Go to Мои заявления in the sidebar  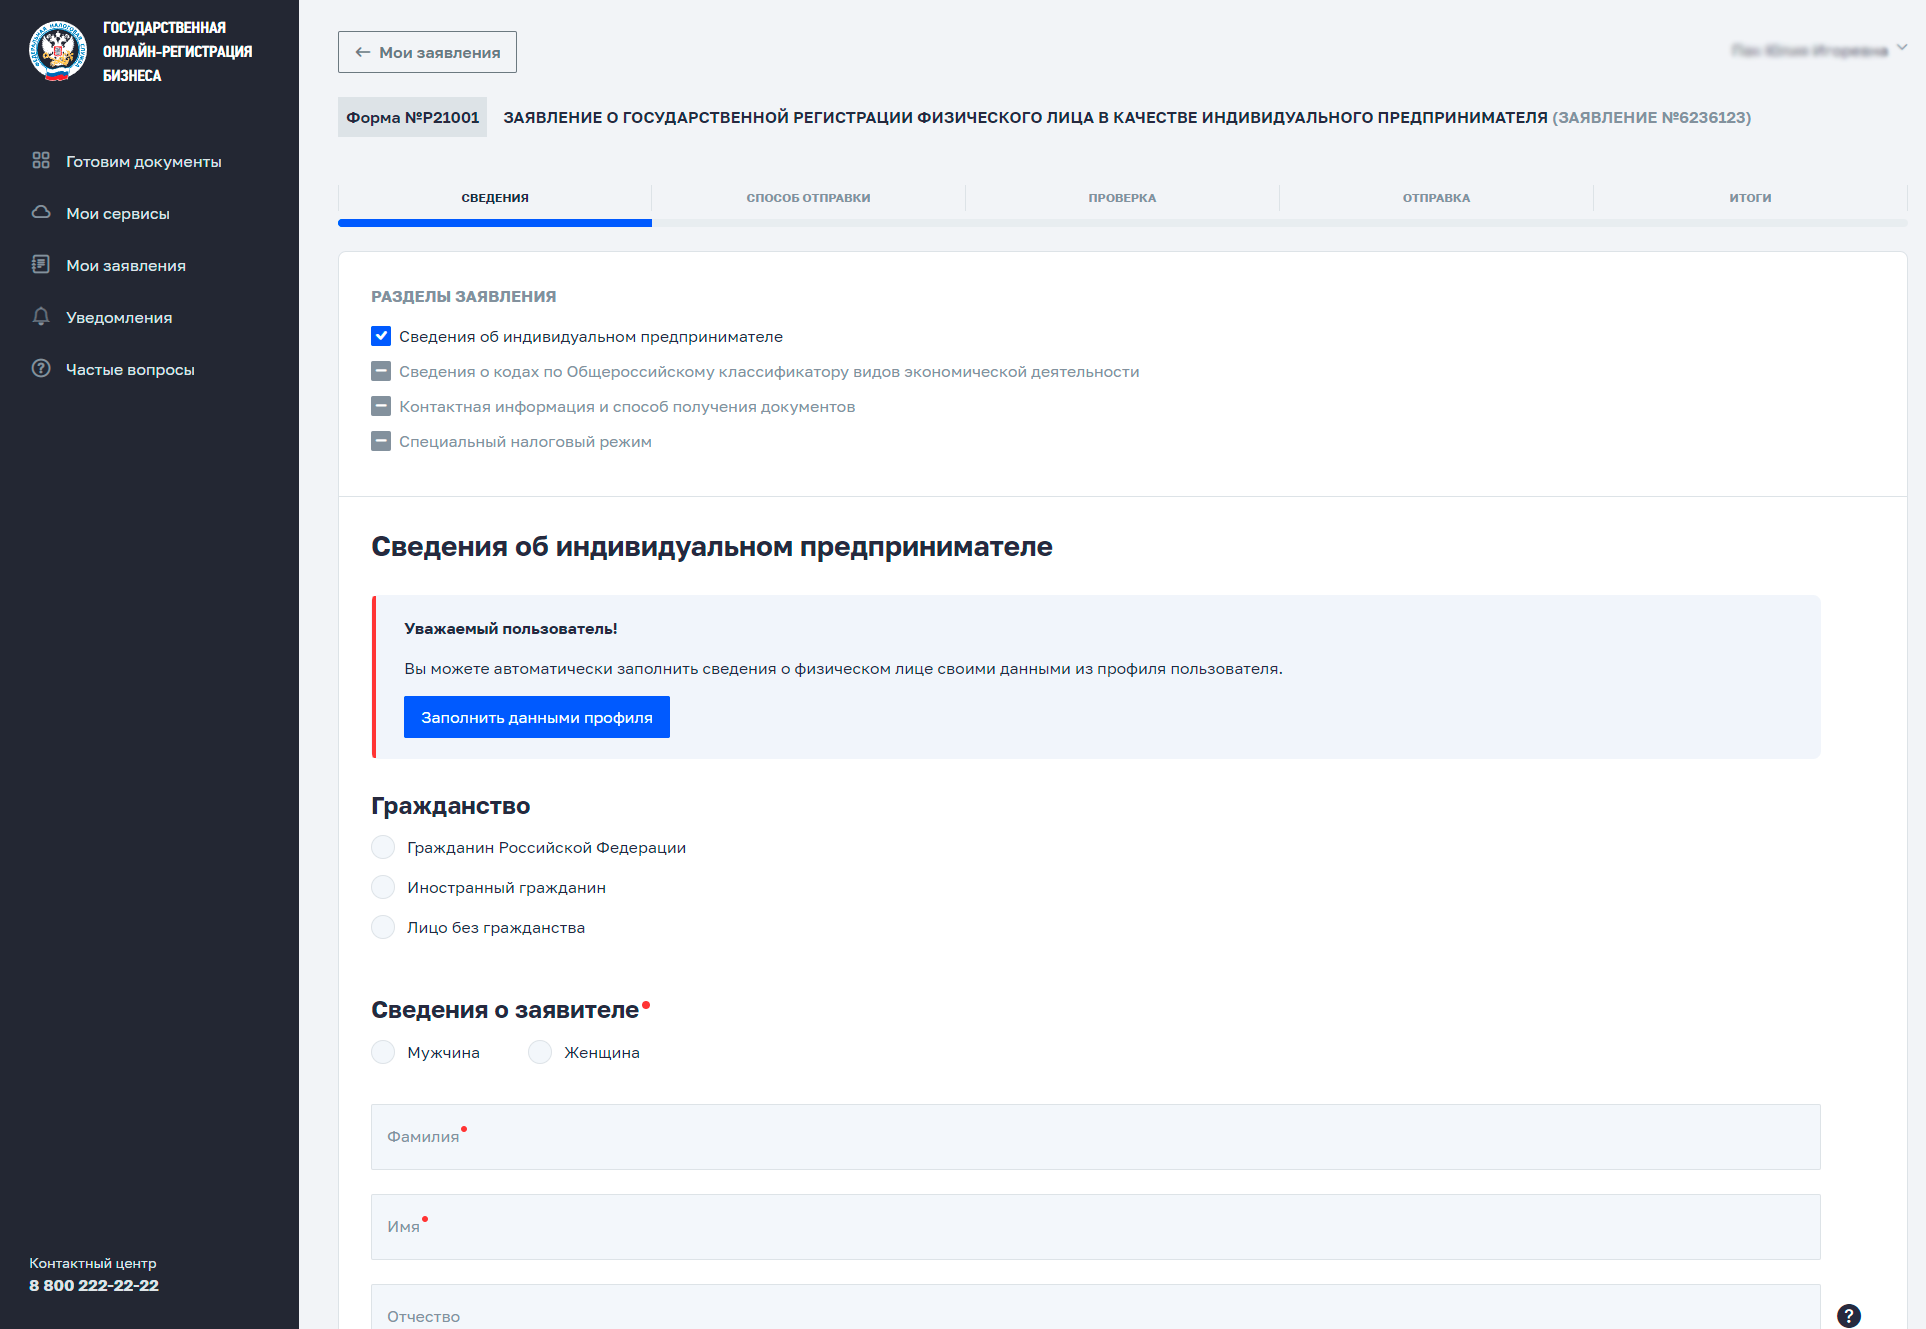point(126,265)
